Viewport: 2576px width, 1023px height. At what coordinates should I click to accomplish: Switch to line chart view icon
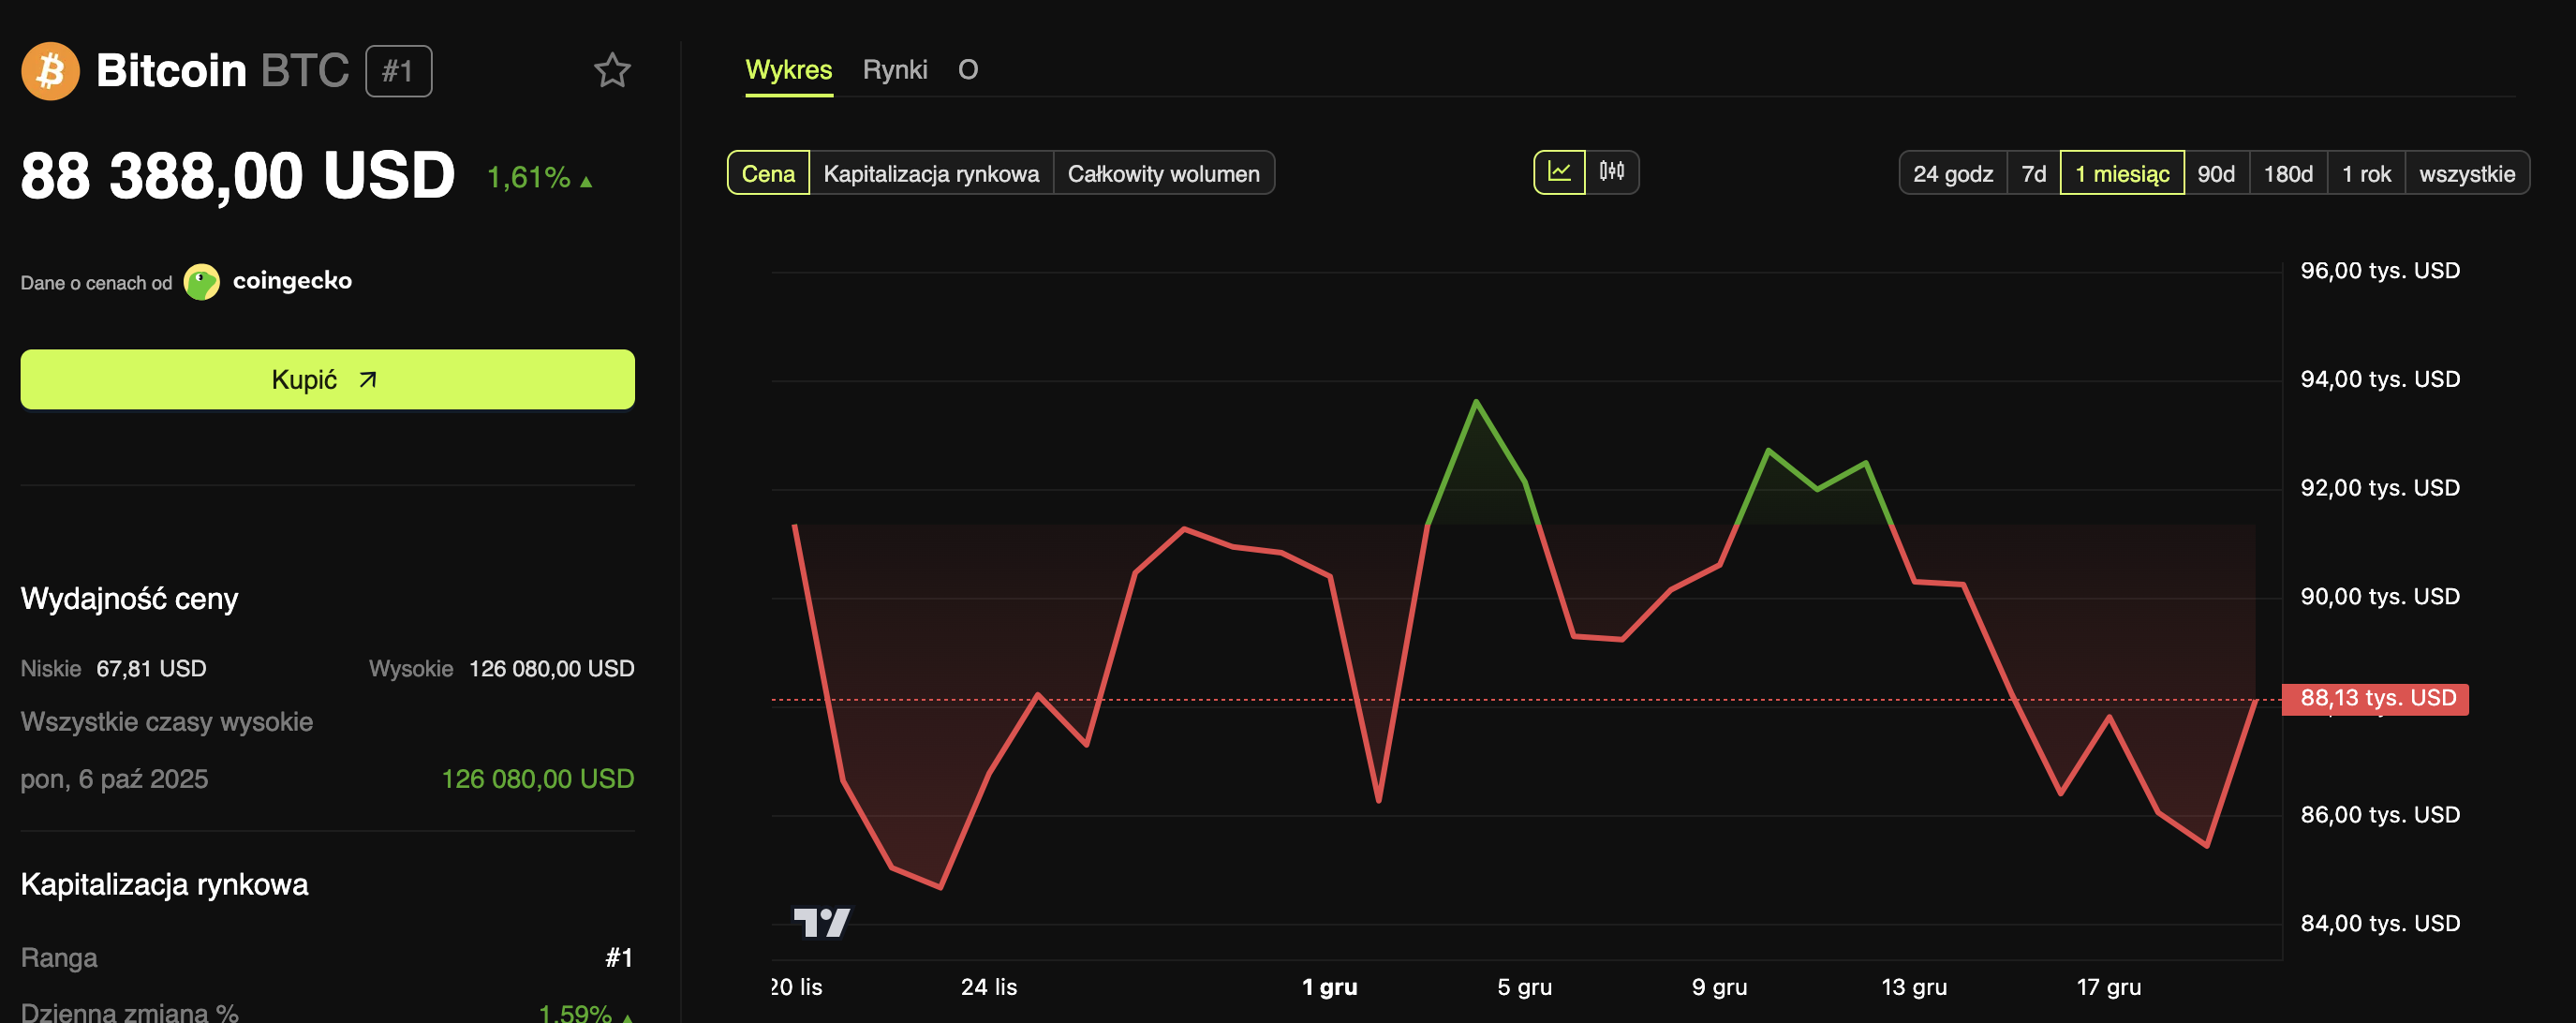1559,172
